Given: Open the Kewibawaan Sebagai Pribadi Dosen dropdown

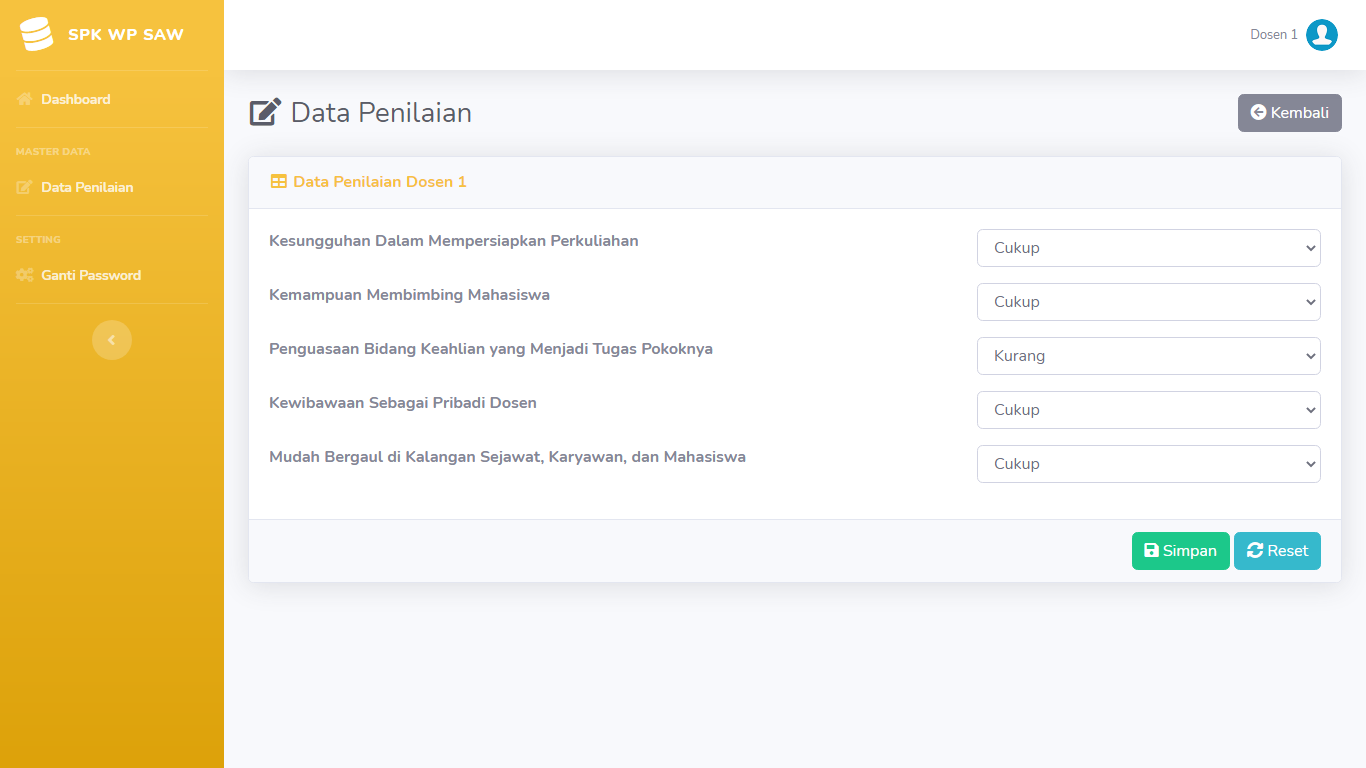Looking at the screenshot, I should [x=1148, y=409].
